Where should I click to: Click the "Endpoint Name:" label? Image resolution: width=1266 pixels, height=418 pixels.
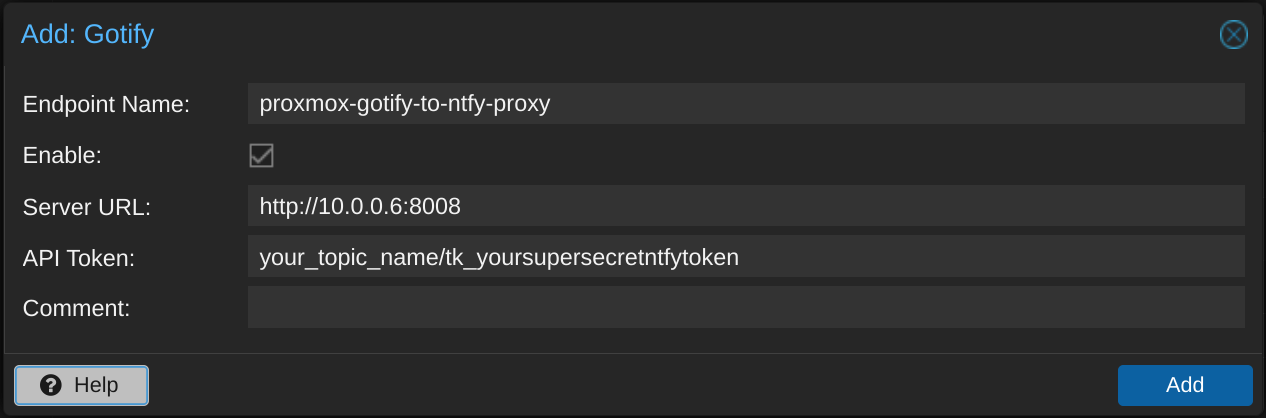(106, 104)
